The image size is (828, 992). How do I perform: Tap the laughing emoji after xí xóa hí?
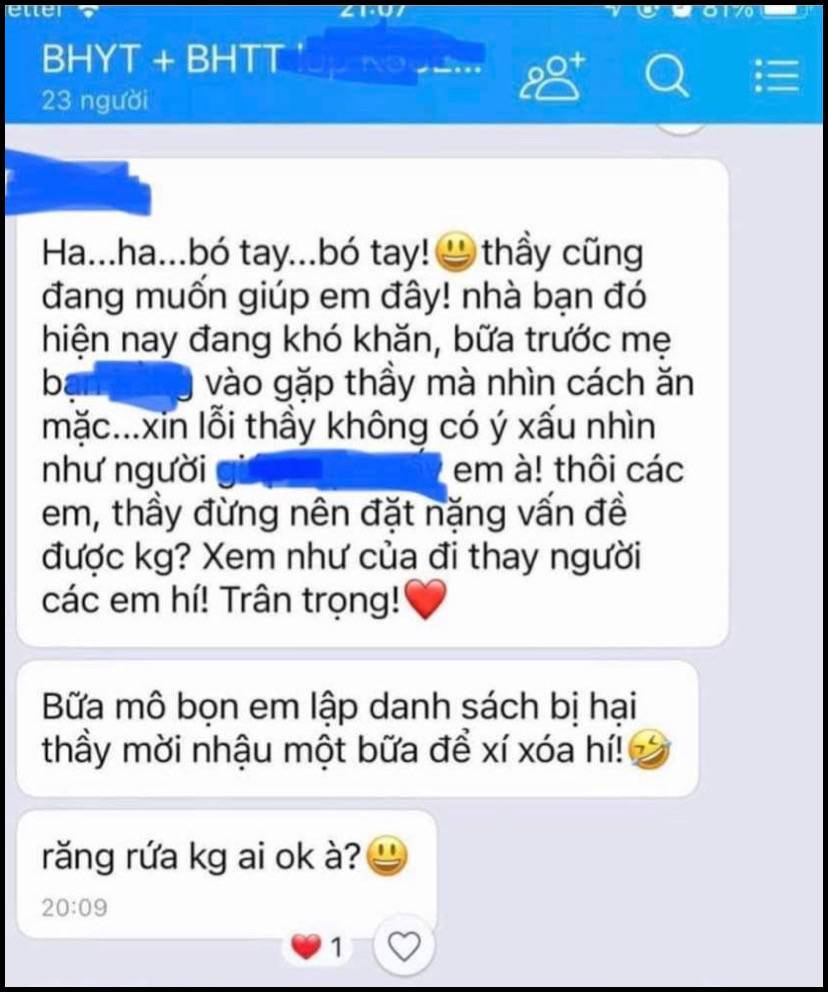tap(650, 750)
